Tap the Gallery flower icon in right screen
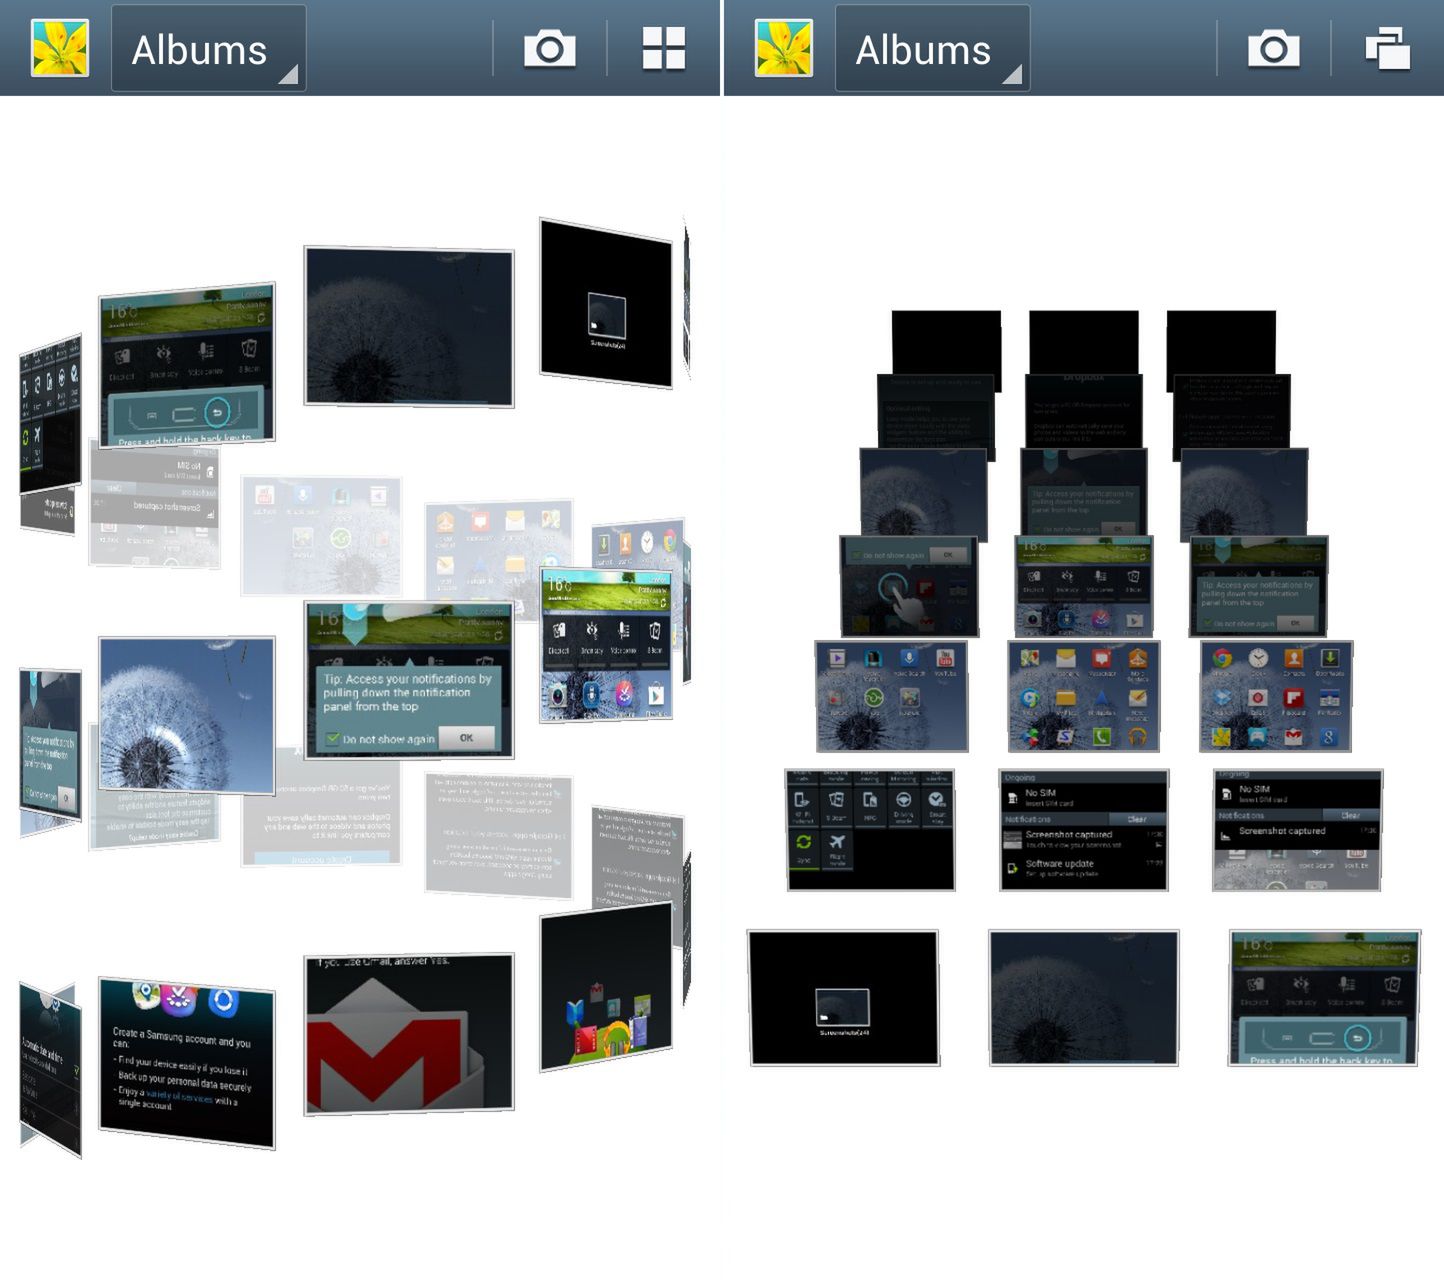The image size is (1444, 1280). pyautogui.click(x=784, y=48)
